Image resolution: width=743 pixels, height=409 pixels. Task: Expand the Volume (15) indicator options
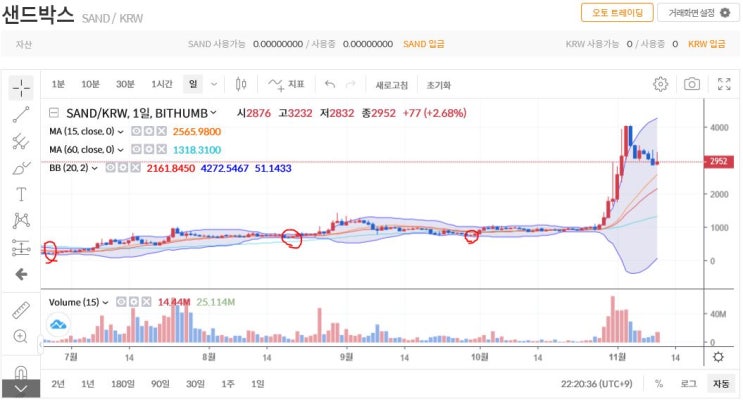[x=105, y=302]
